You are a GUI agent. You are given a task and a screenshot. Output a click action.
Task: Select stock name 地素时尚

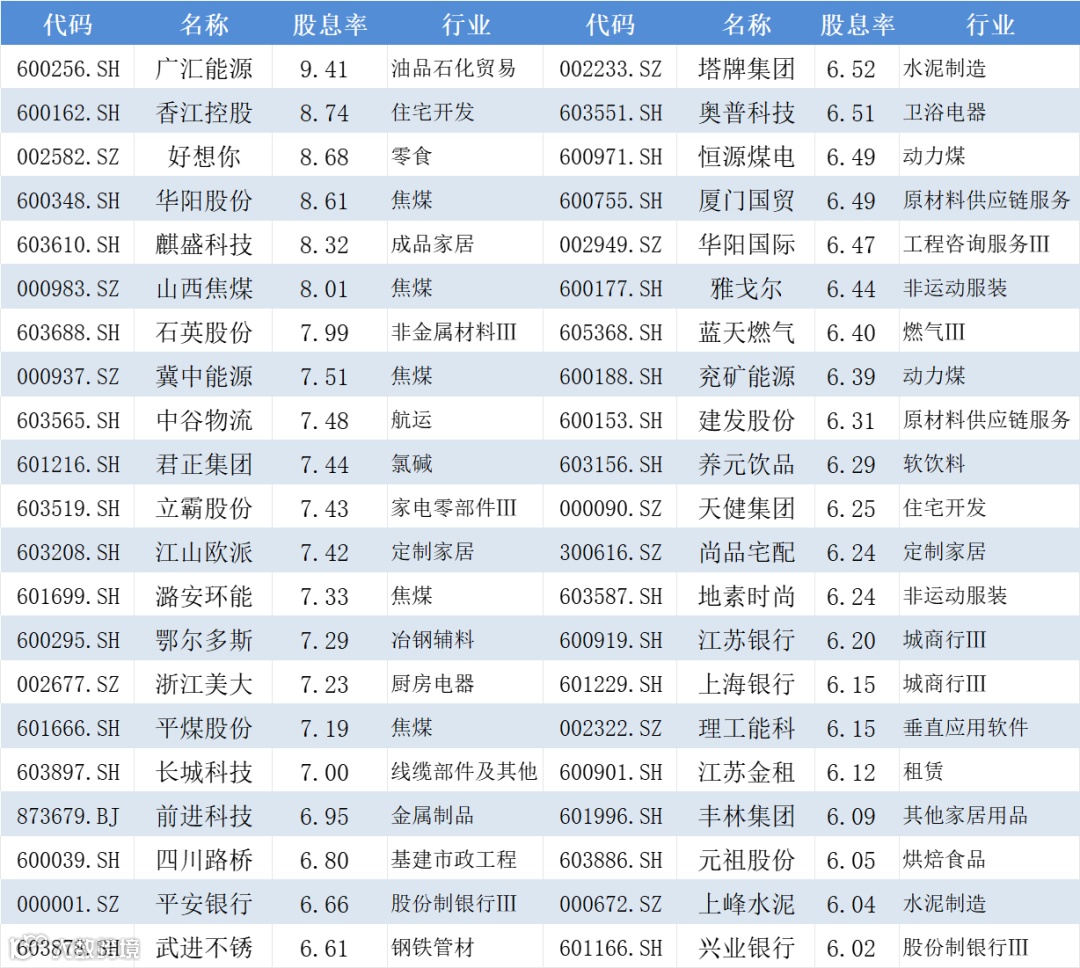[x=747, y=597]
